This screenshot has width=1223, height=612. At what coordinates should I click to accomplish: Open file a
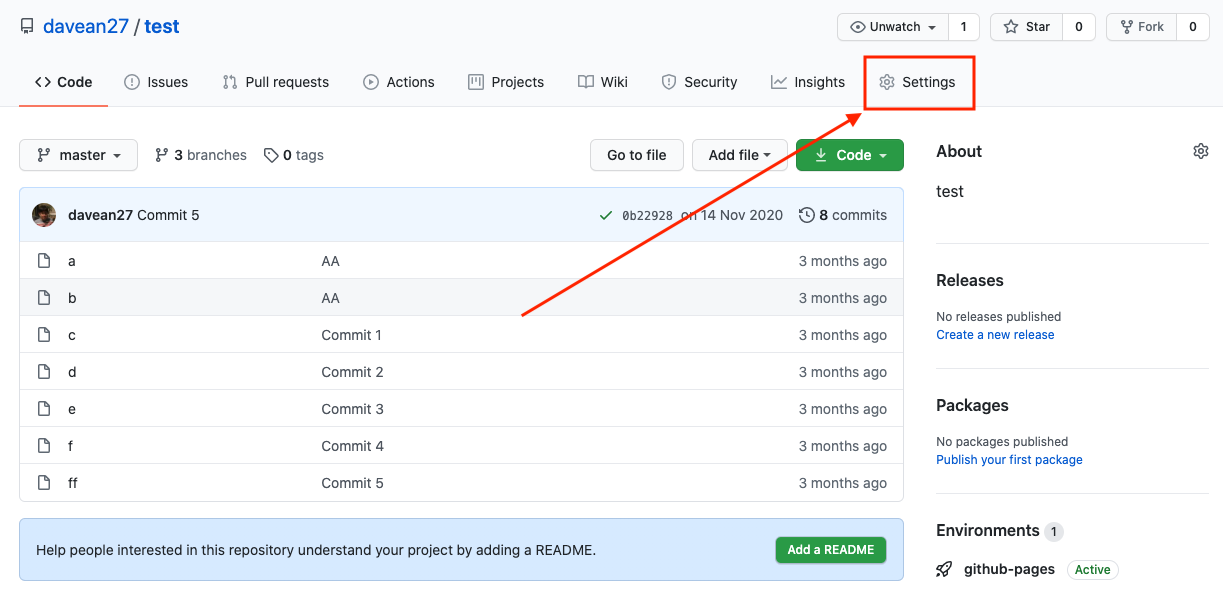(72, 261)
